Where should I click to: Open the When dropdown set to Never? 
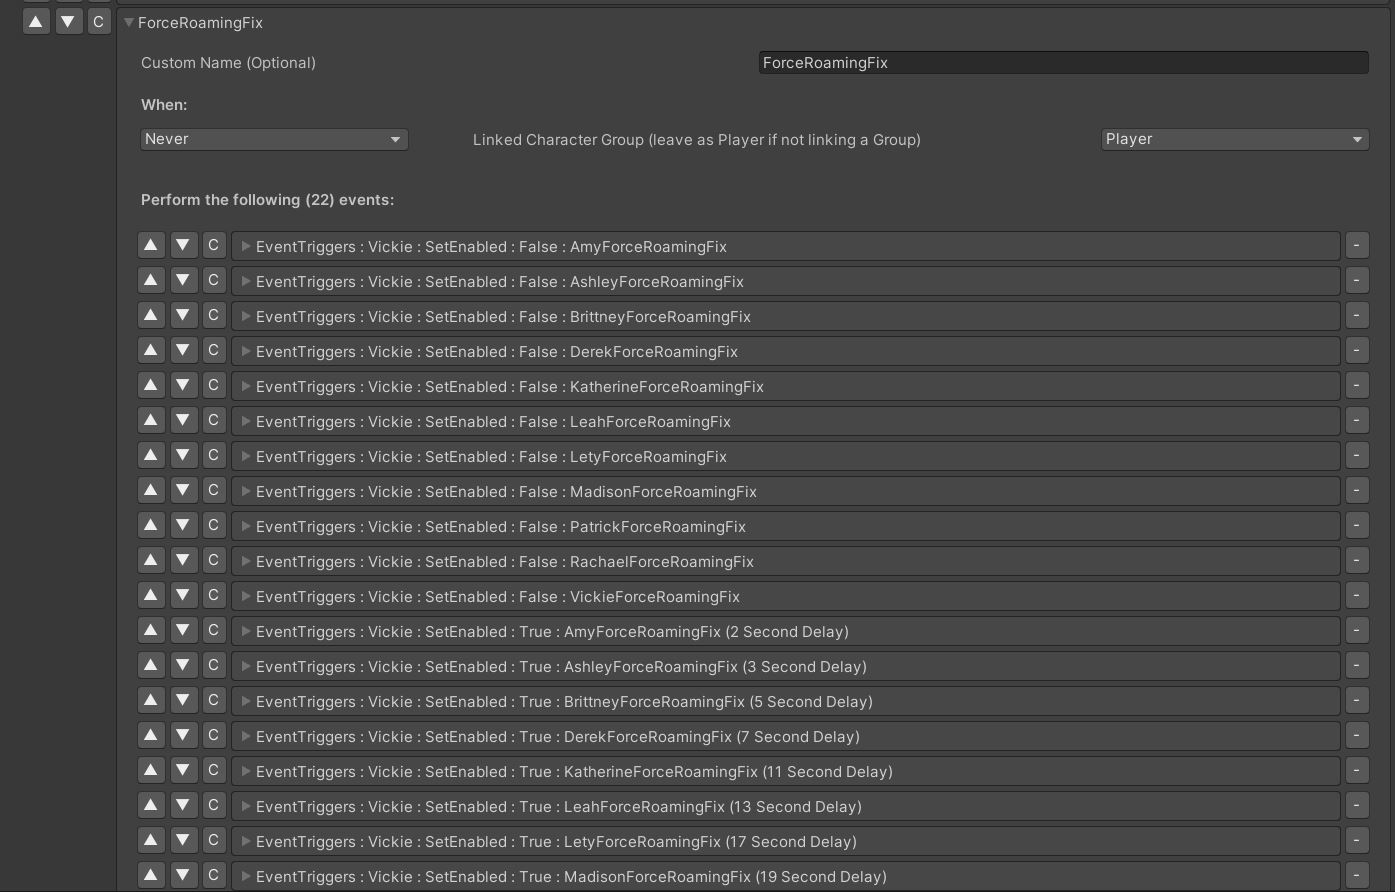[273, 139]
